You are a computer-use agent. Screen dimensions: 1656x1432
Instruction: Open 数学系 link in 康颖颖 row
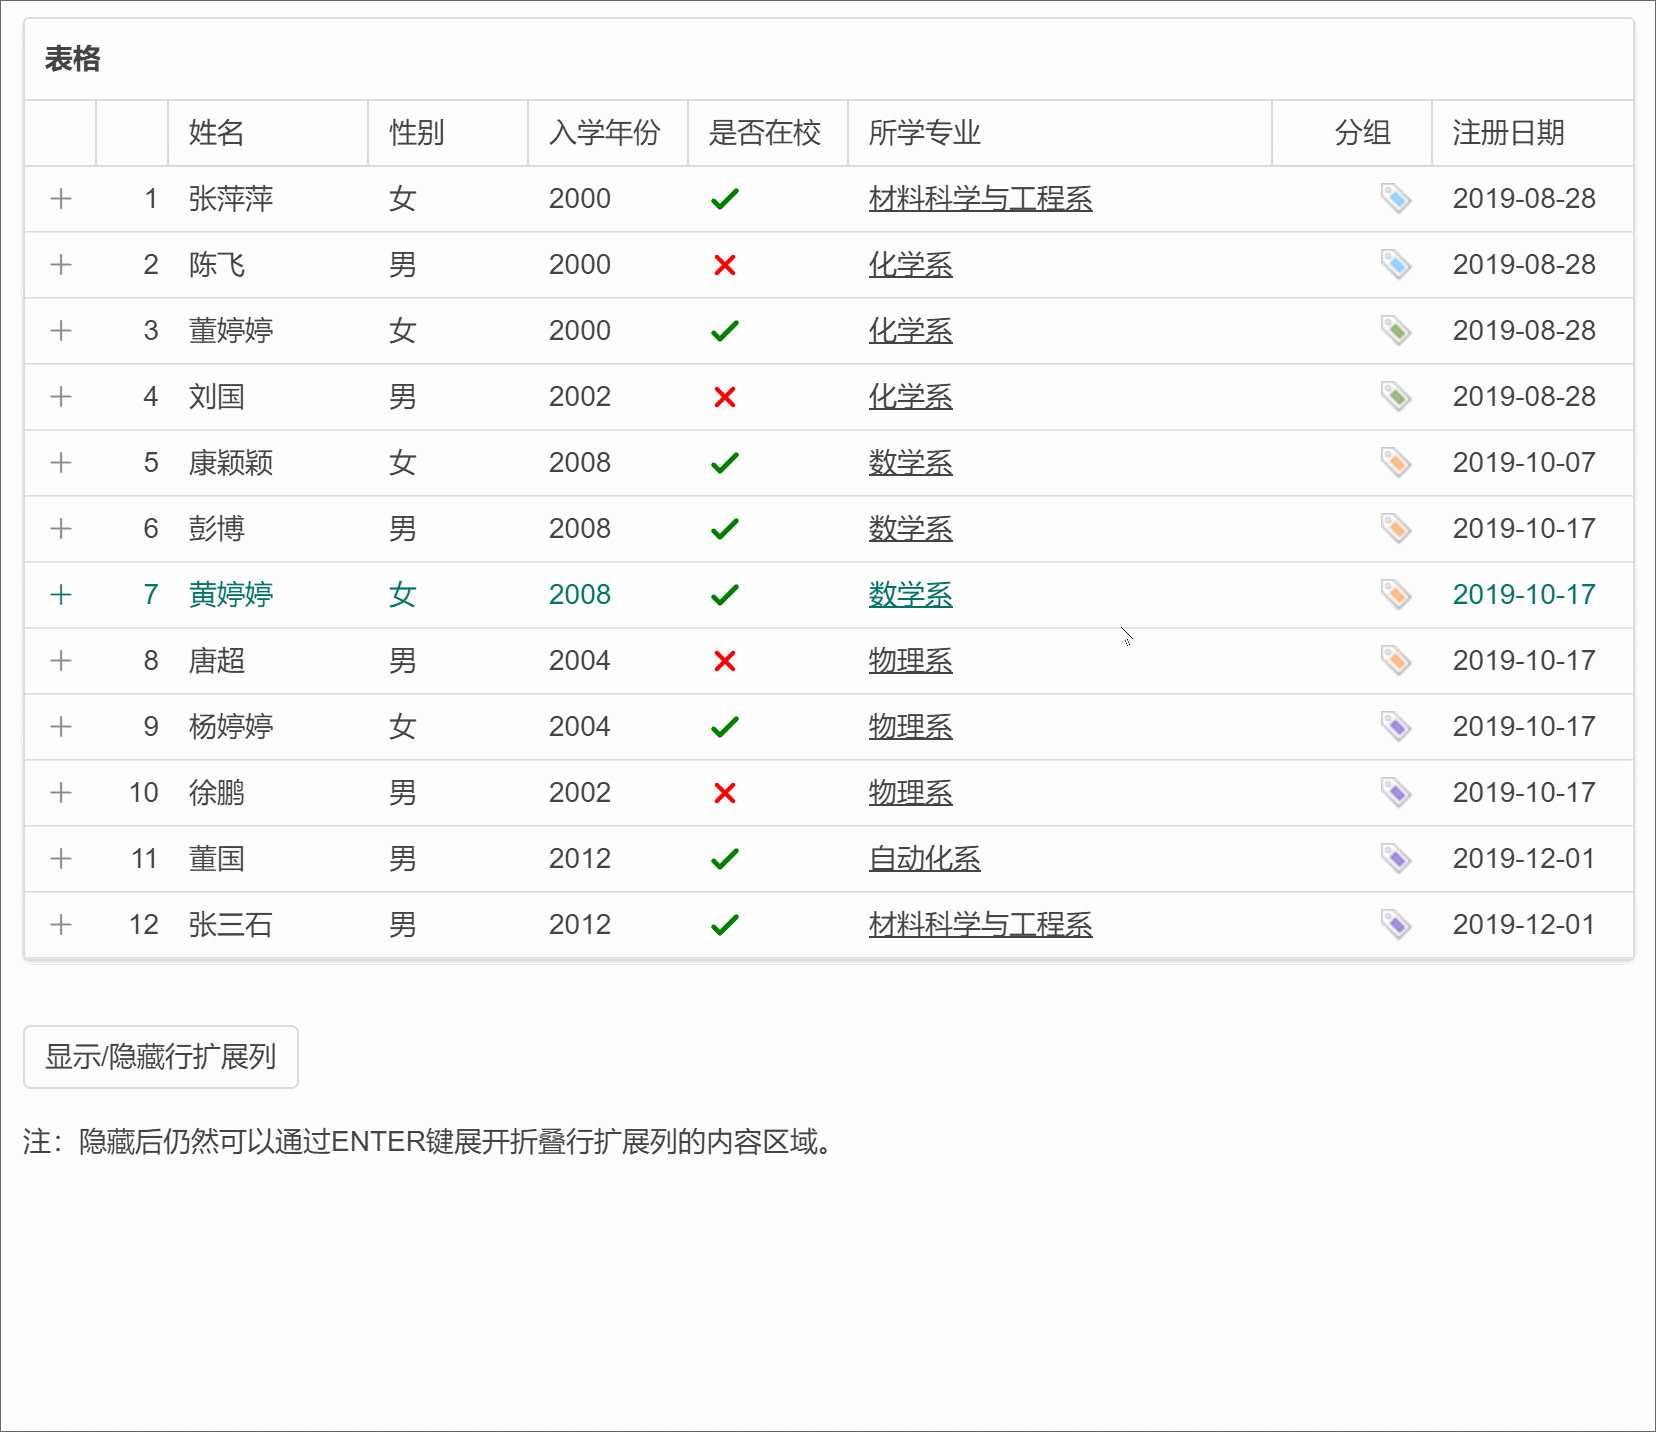click(x=911, y=463)
